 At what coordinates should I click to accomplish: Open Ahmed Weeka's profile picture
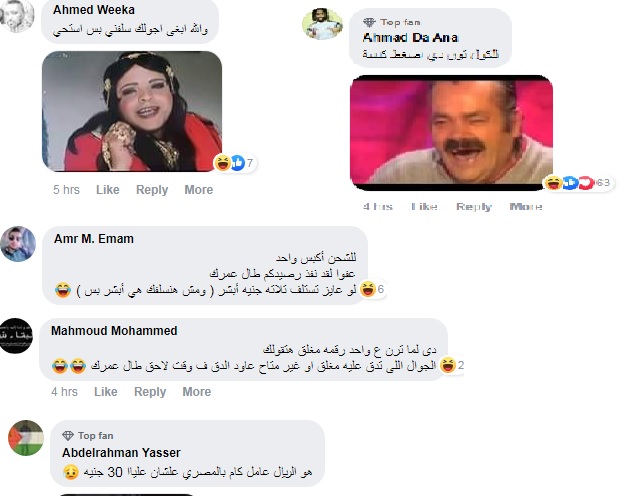coord(17,15)
